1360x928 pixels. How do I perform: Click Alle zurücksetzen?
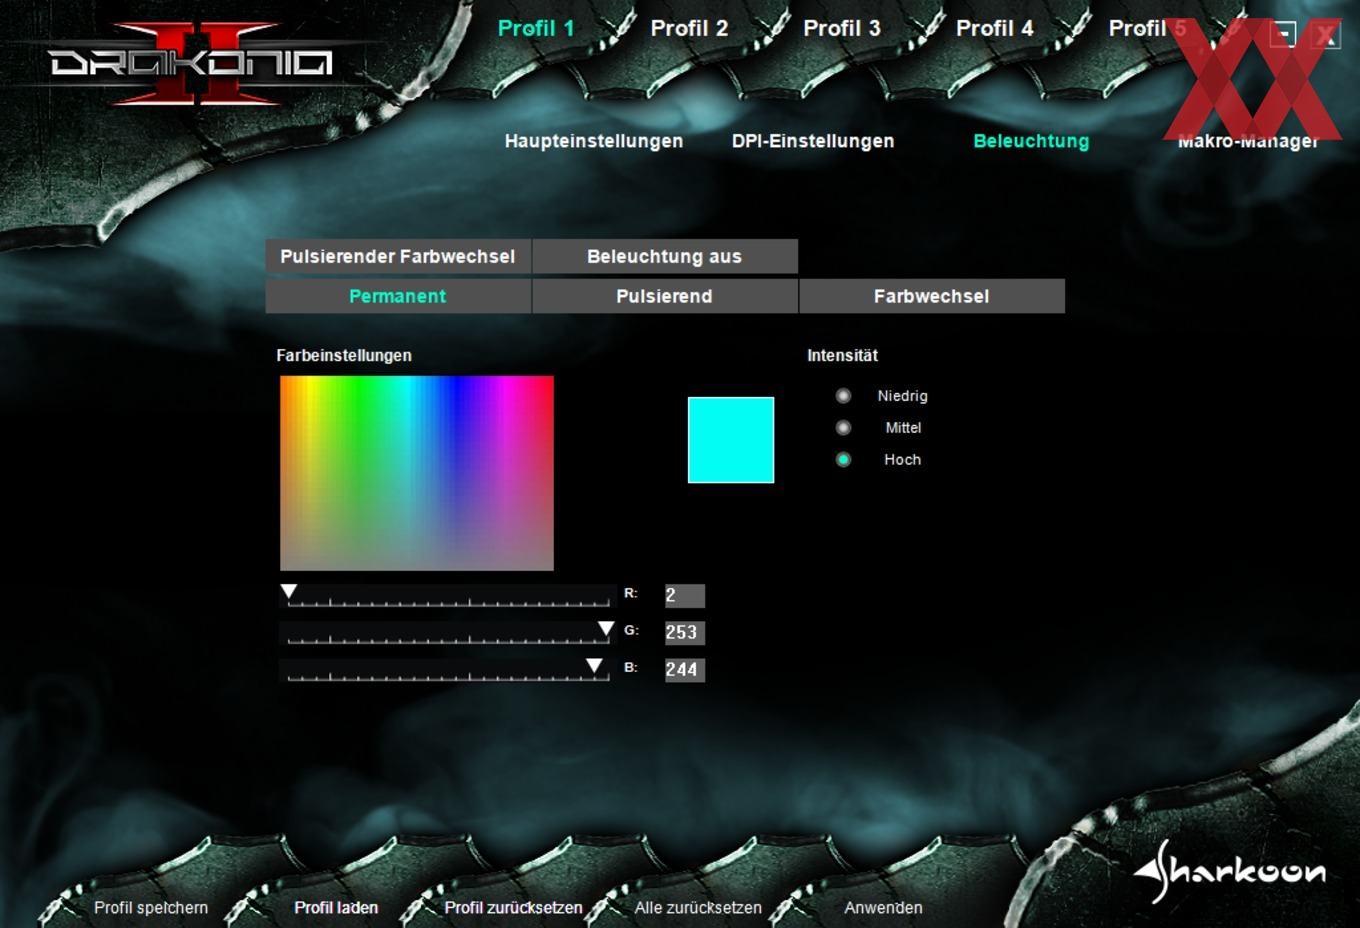698,908
